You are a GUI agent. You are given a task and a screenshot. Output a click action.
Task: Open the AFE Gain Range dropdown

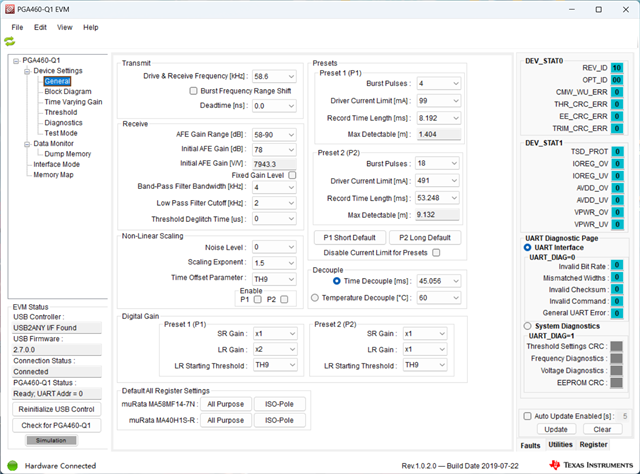[x=274, y=135]
